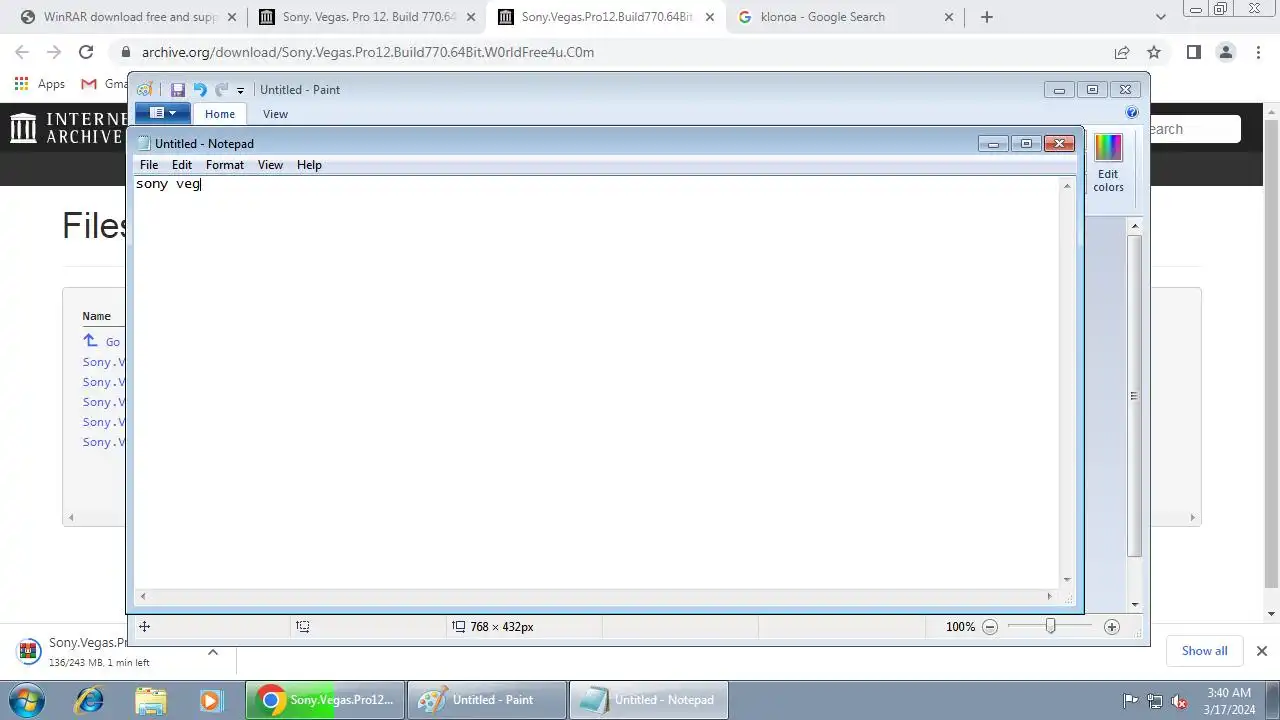The image size is (1280, 720).
Task: Click muted volume tray icon
Action: [1179, 701]
